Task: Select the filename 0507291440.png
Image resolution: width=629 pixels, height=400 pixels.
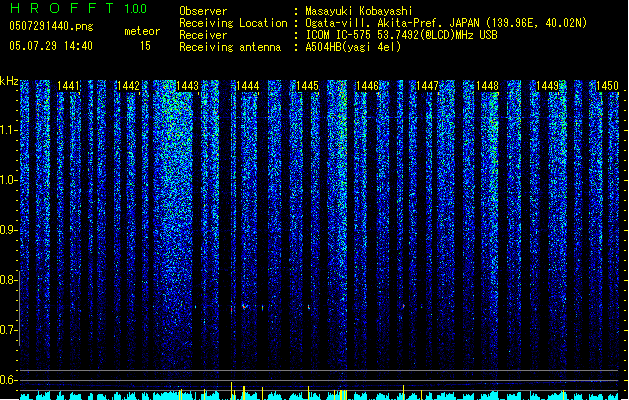Action: (x=51, y=26)
